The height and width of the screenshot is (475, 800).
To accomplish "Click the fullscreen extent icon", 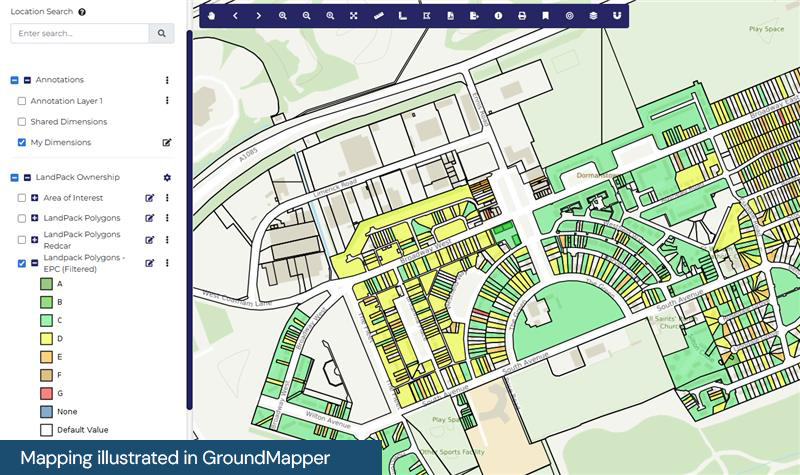I will [x=354, y=16].
